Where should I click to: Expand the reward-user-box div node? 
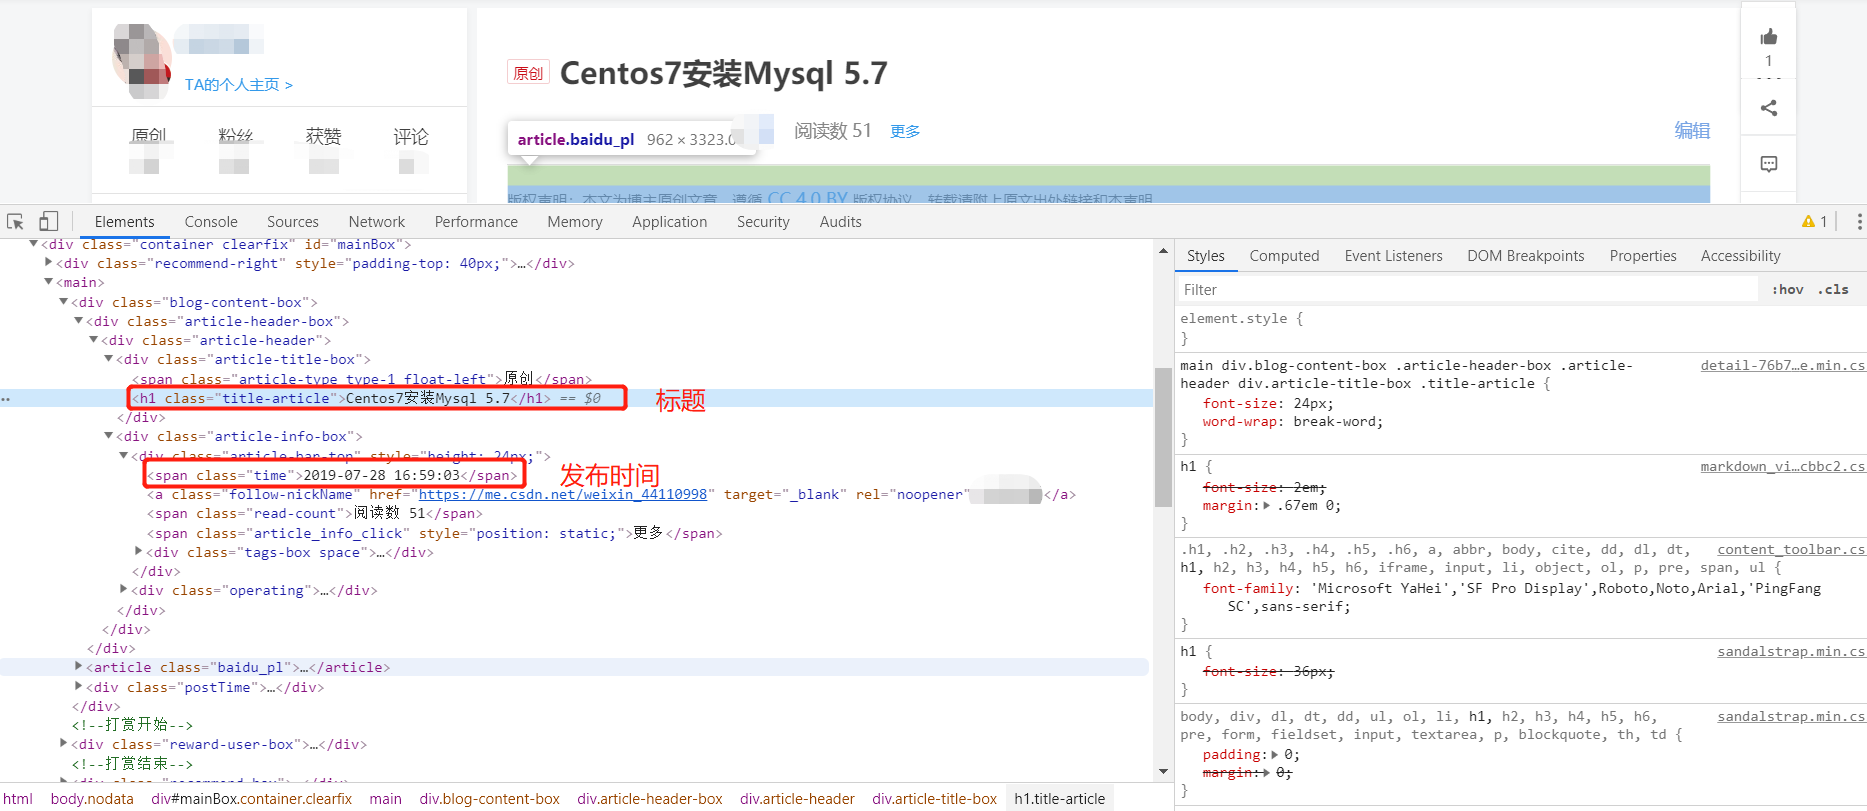tap(64, 743)
